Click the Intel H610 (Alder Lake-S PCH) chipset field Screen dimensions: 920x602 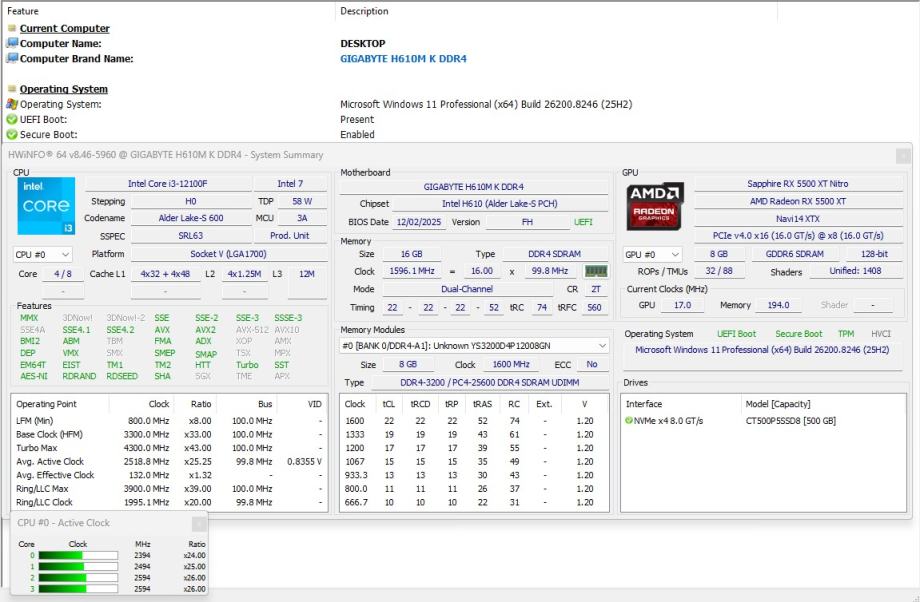click(500, 204)
